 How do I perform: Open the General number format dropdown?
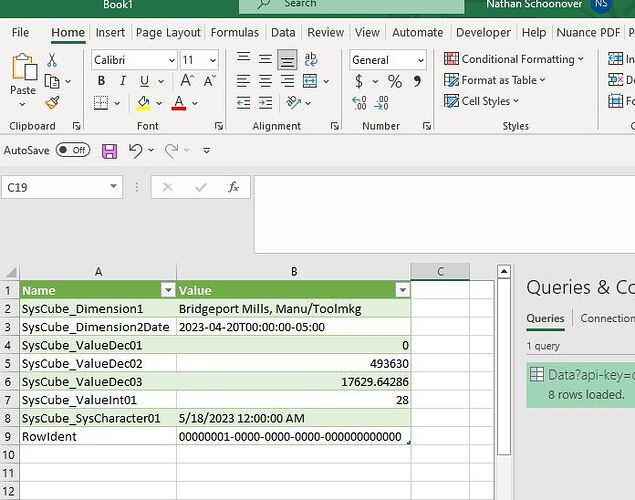tap(421, 60)
